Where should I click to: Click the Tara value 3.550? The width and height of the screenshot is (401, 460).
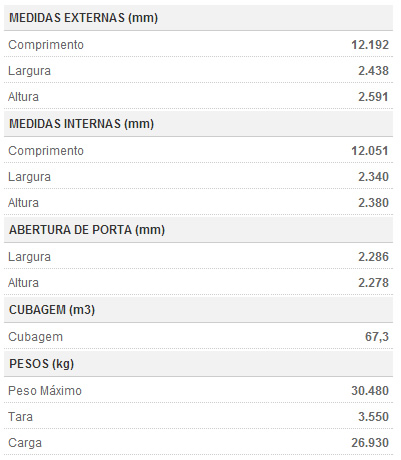373,417
